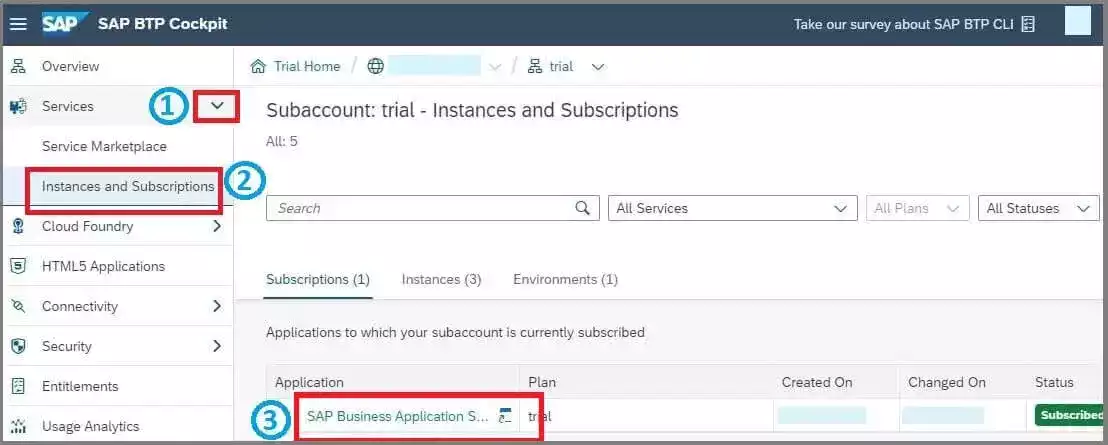Open the SAP Business Application Studio link
Screen dimensions: 1108x445
pos(398,416)
